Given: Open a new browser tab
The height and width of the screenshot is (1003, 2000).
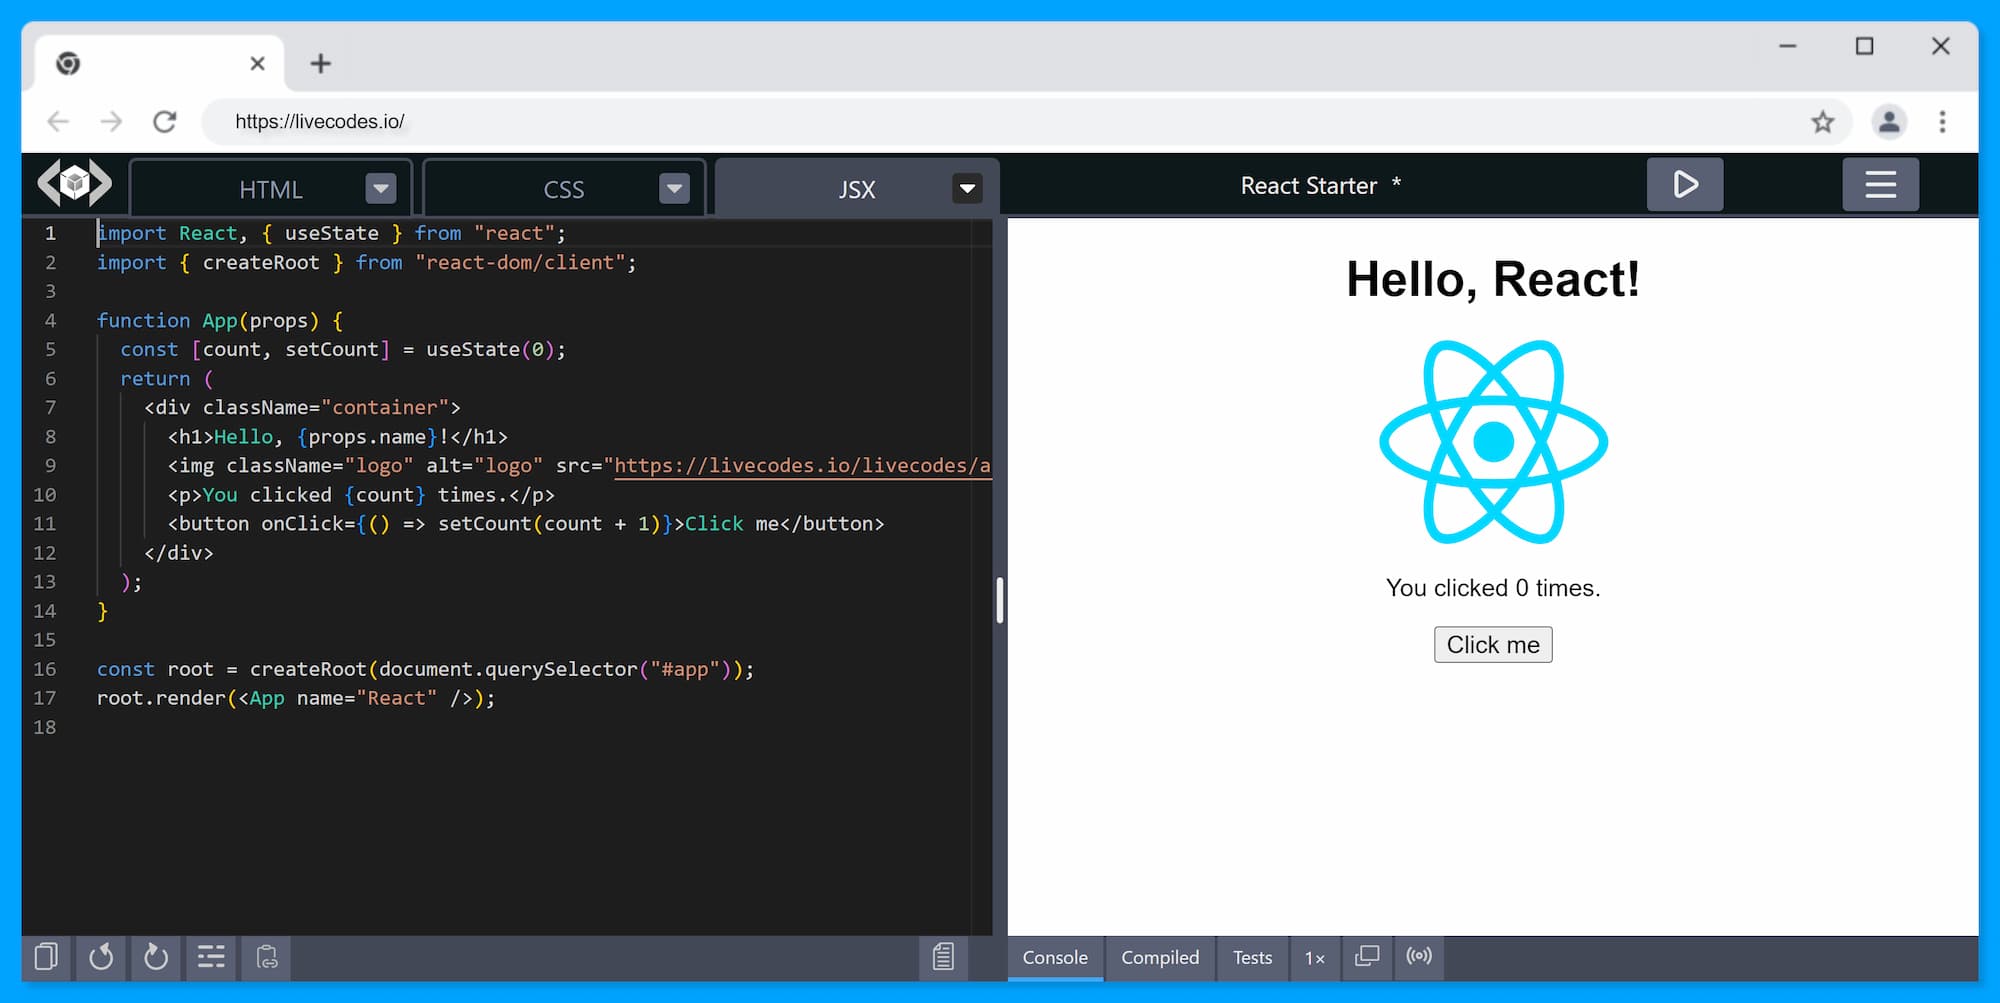Looking at the screenshot, I should [x=320, y=64].
